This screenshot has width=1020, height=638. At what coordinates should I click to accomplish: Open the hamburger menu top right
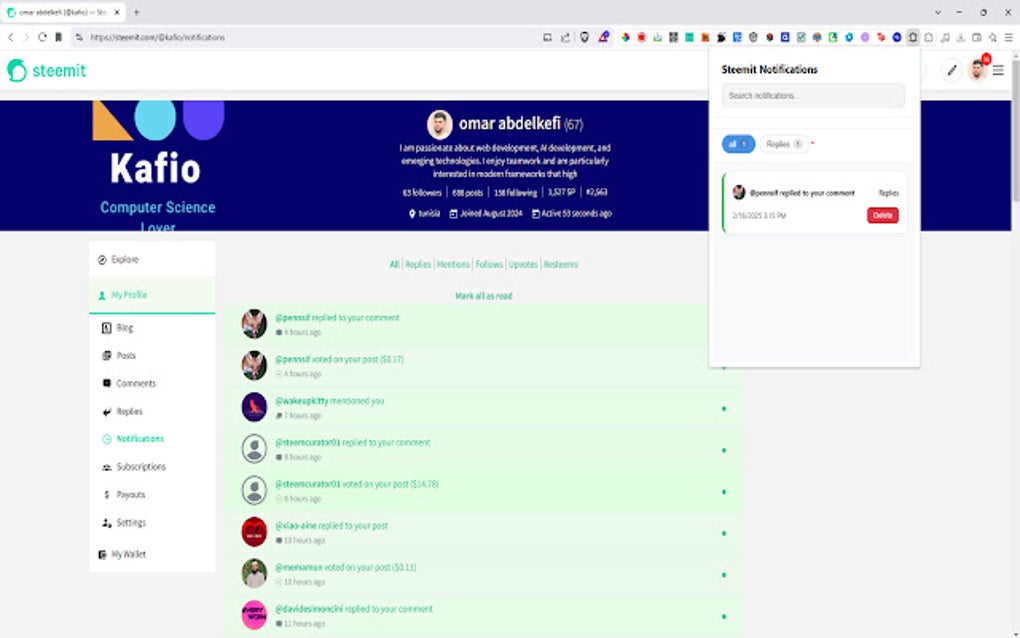[998, 70]
